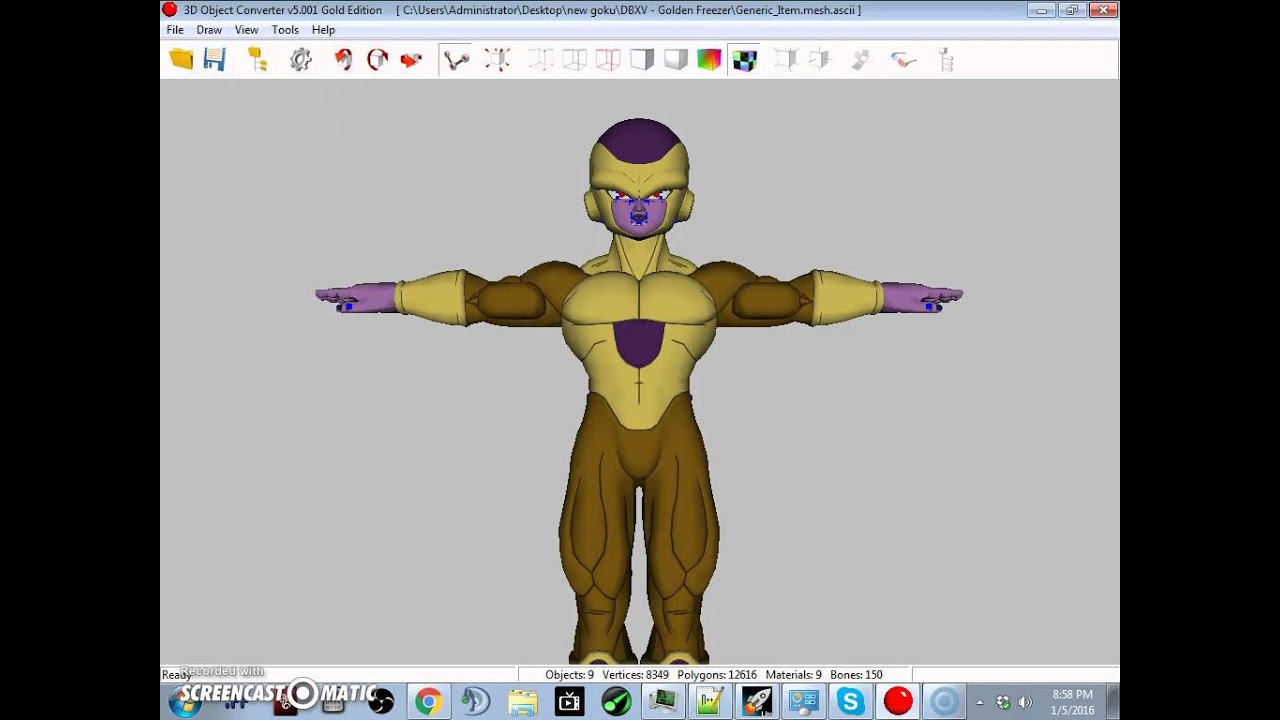Screen dimensions: 1280x720
Task: Click the cube with axis lines icon
Action: 786,60
